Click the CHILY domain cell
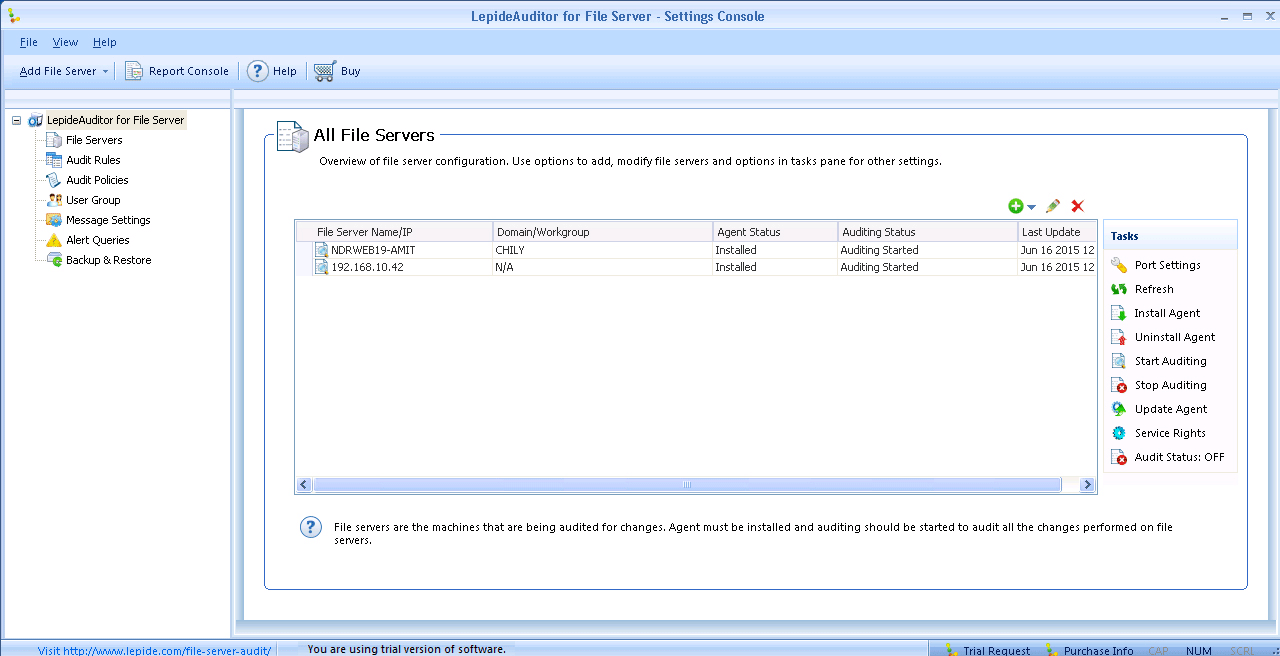This screenshot has height=656, width=1280. coord(510,250)
